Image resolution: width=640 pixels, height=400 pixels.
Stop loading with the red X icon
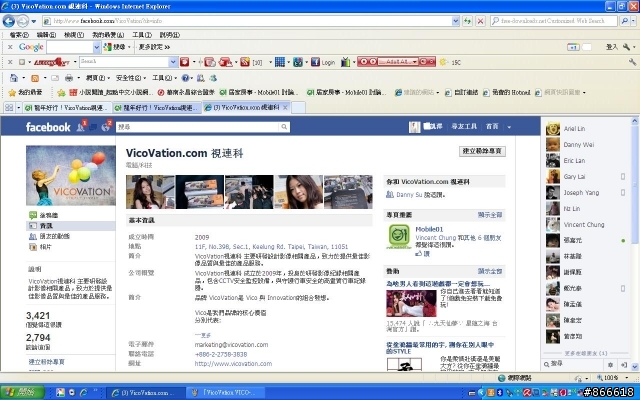point(480,21)
